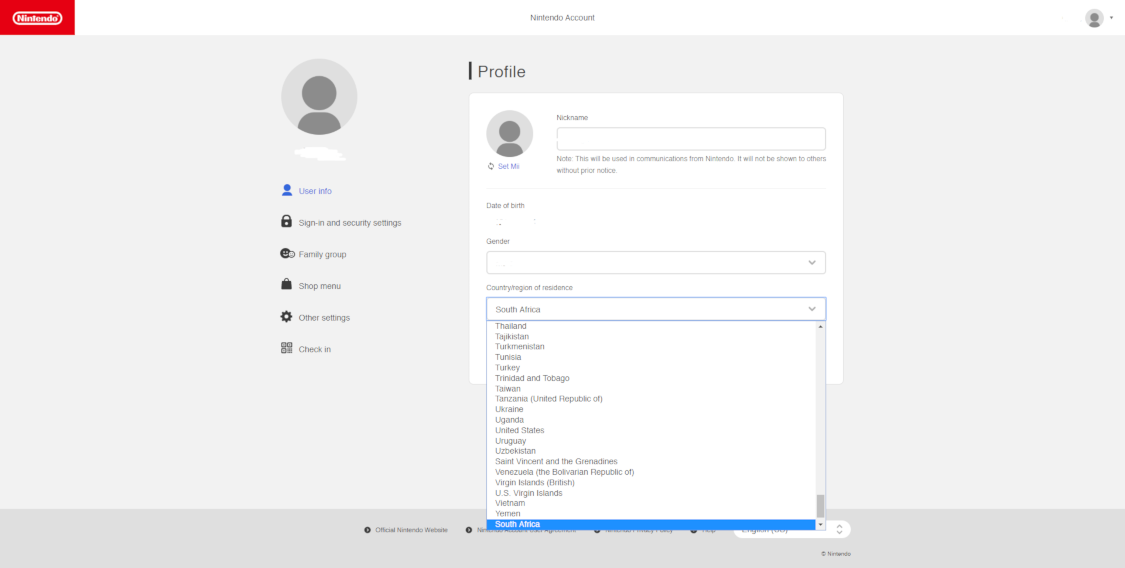Click the Nintendo Account header title
Image resolution: width=1125 pixels, height=568 pixels.
tap(562, 18)
